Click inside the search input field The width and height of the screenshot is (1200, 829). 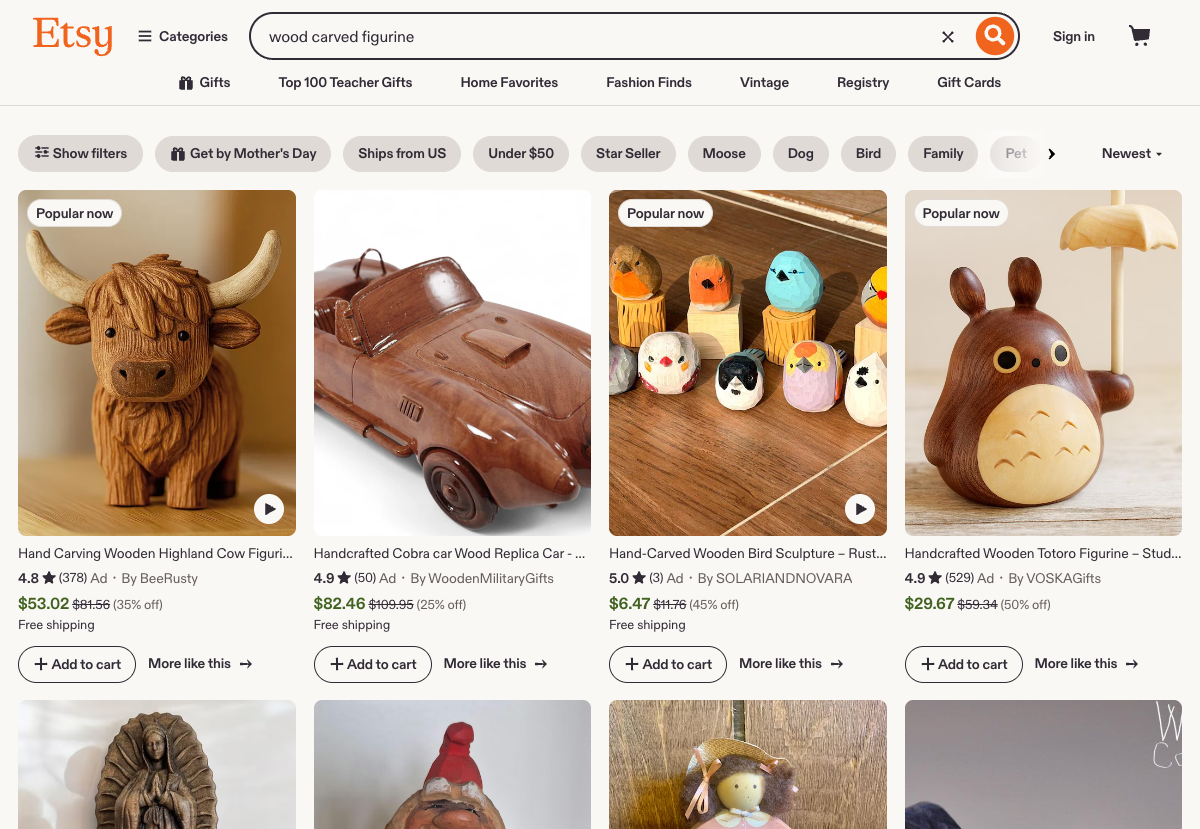(600, 37)
